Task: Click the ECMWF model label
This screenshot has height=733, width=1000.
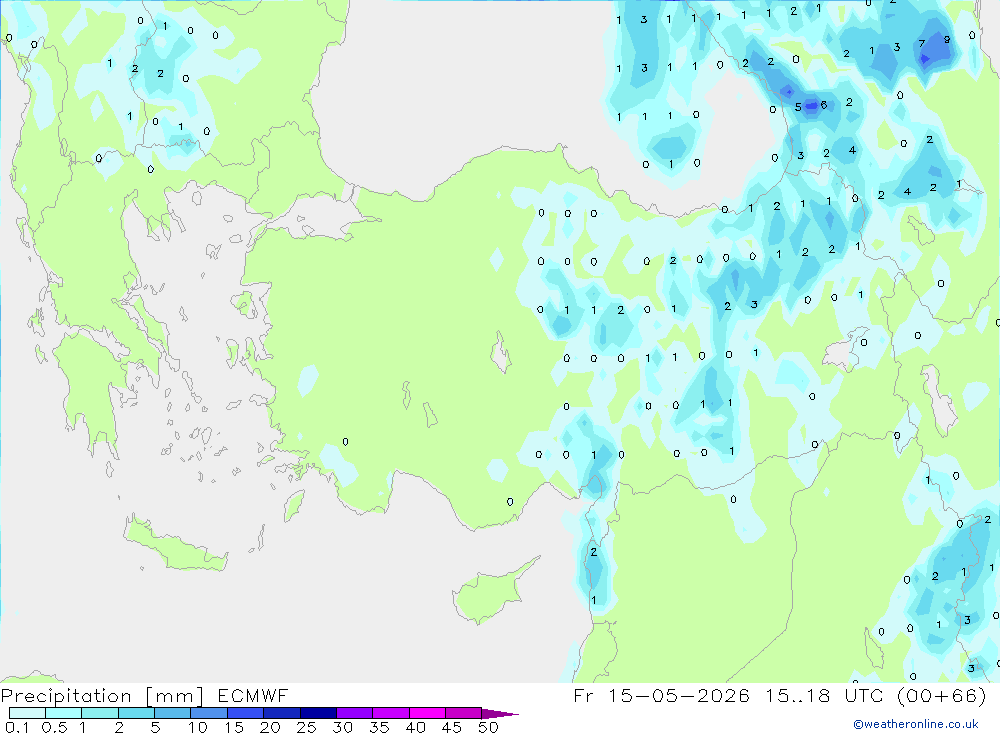Action: (x=253, y=695)
